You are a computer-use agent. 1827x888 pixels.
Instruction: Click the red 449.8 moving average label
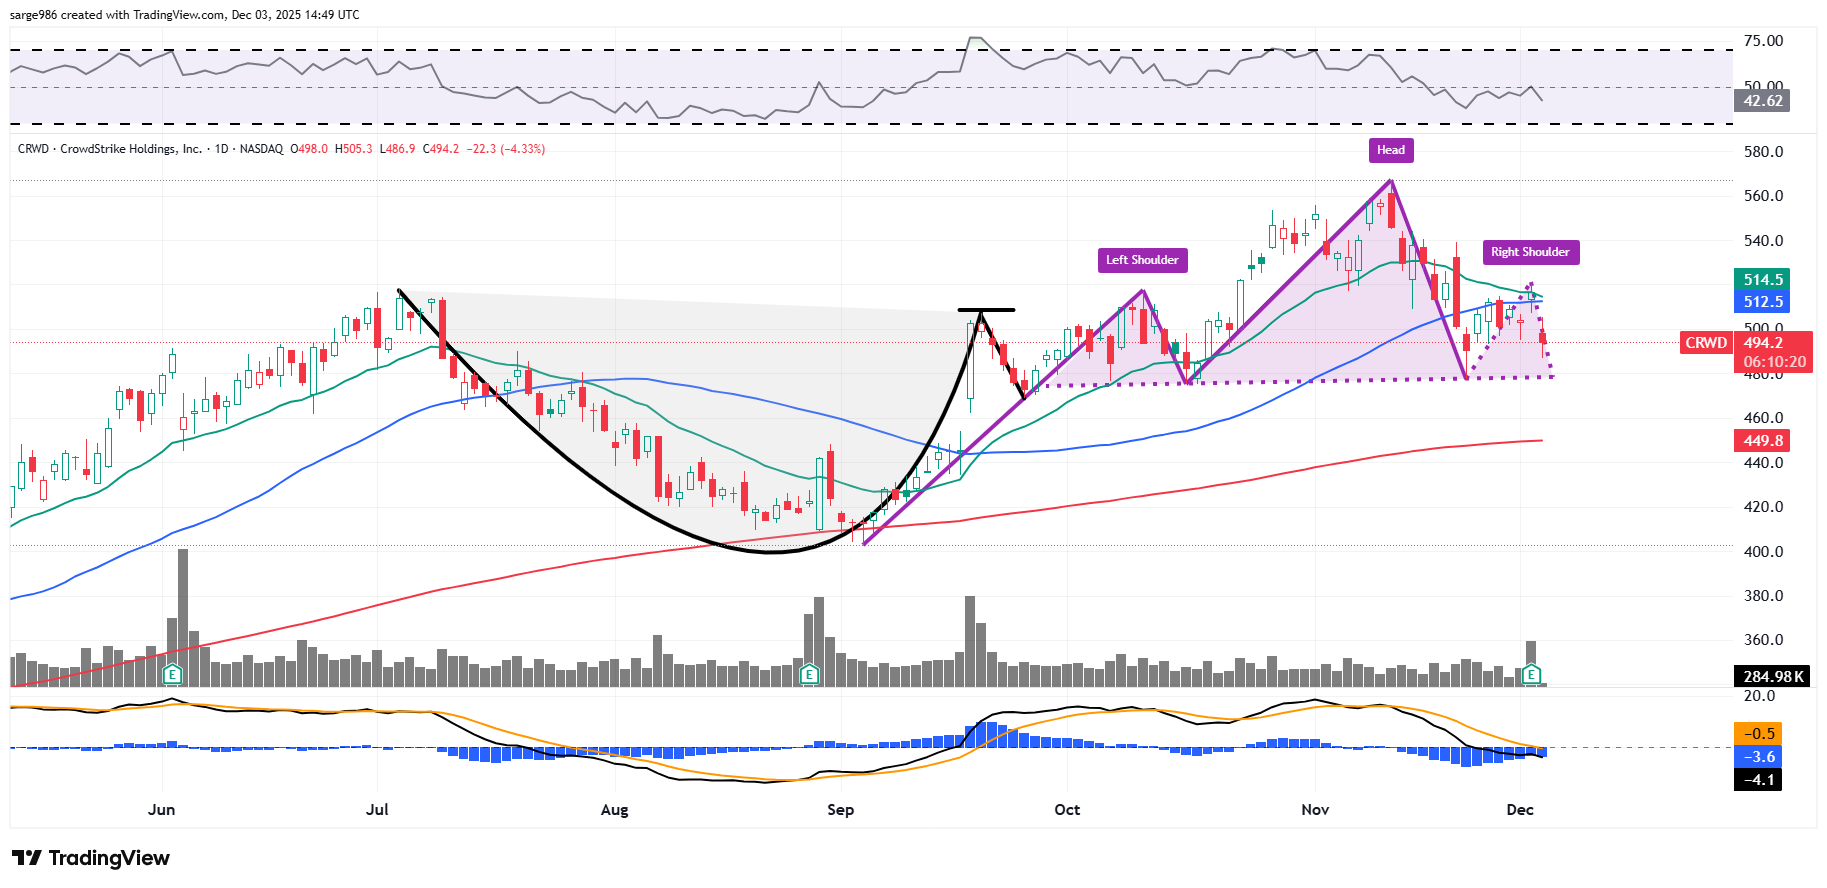pyautogui.click(x=1762, y=441)
